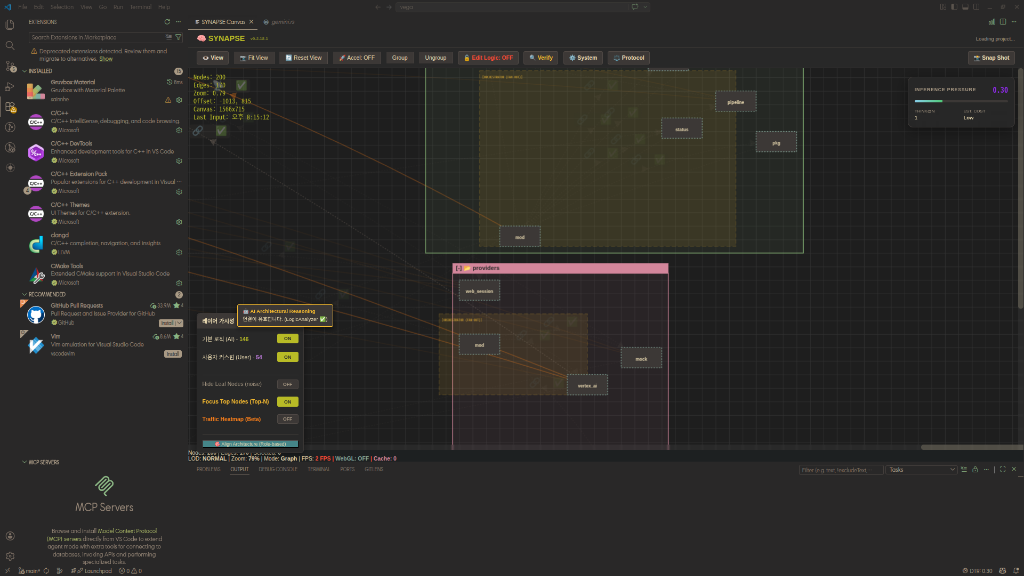Open Run and Debug in activity bar
Image resolution: width=1024 pixels, height=576 pixels.
click(10, 86)
